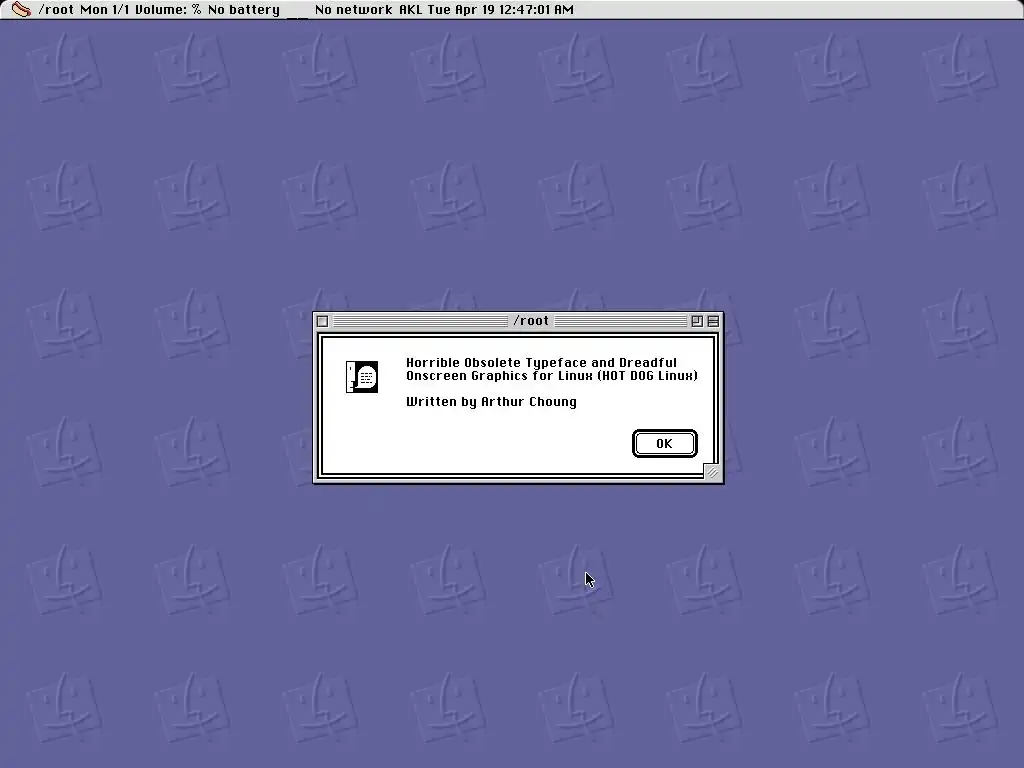The width and height of the screenshot is (1024, 768).
Task: Click the clock showing 12:47:01 AM
Action: [501, 10]
